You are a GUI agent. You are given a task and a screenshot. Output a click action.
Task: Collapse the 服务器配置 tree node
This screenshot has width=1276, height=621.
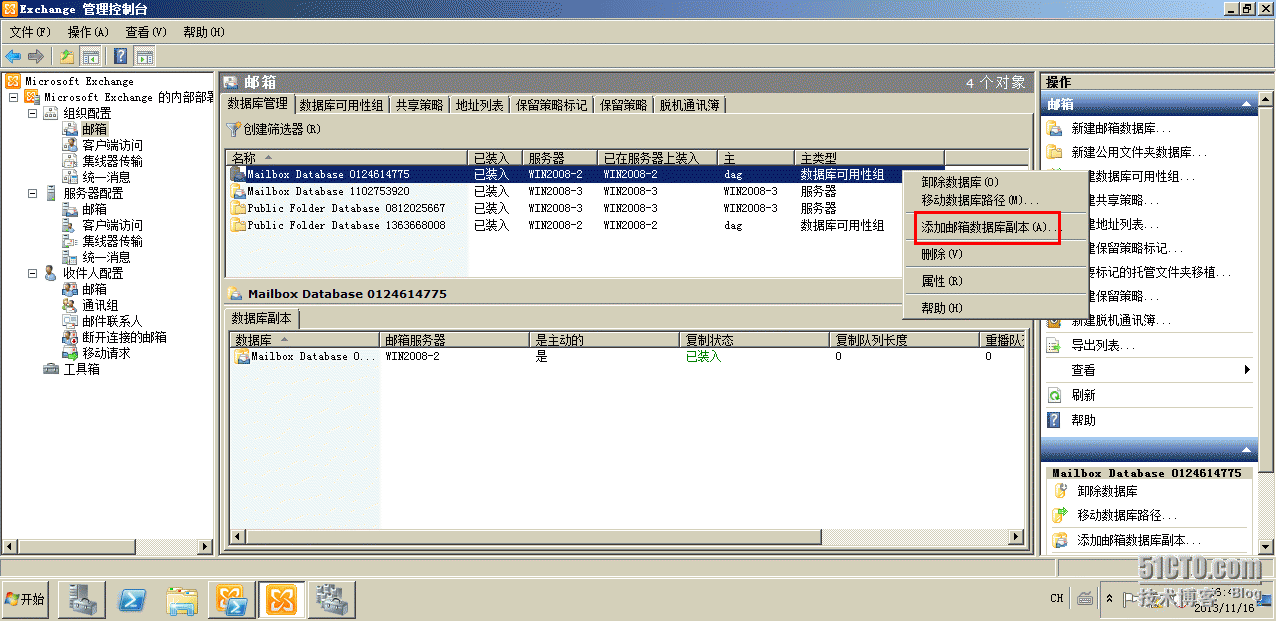(x=32, y=193)
